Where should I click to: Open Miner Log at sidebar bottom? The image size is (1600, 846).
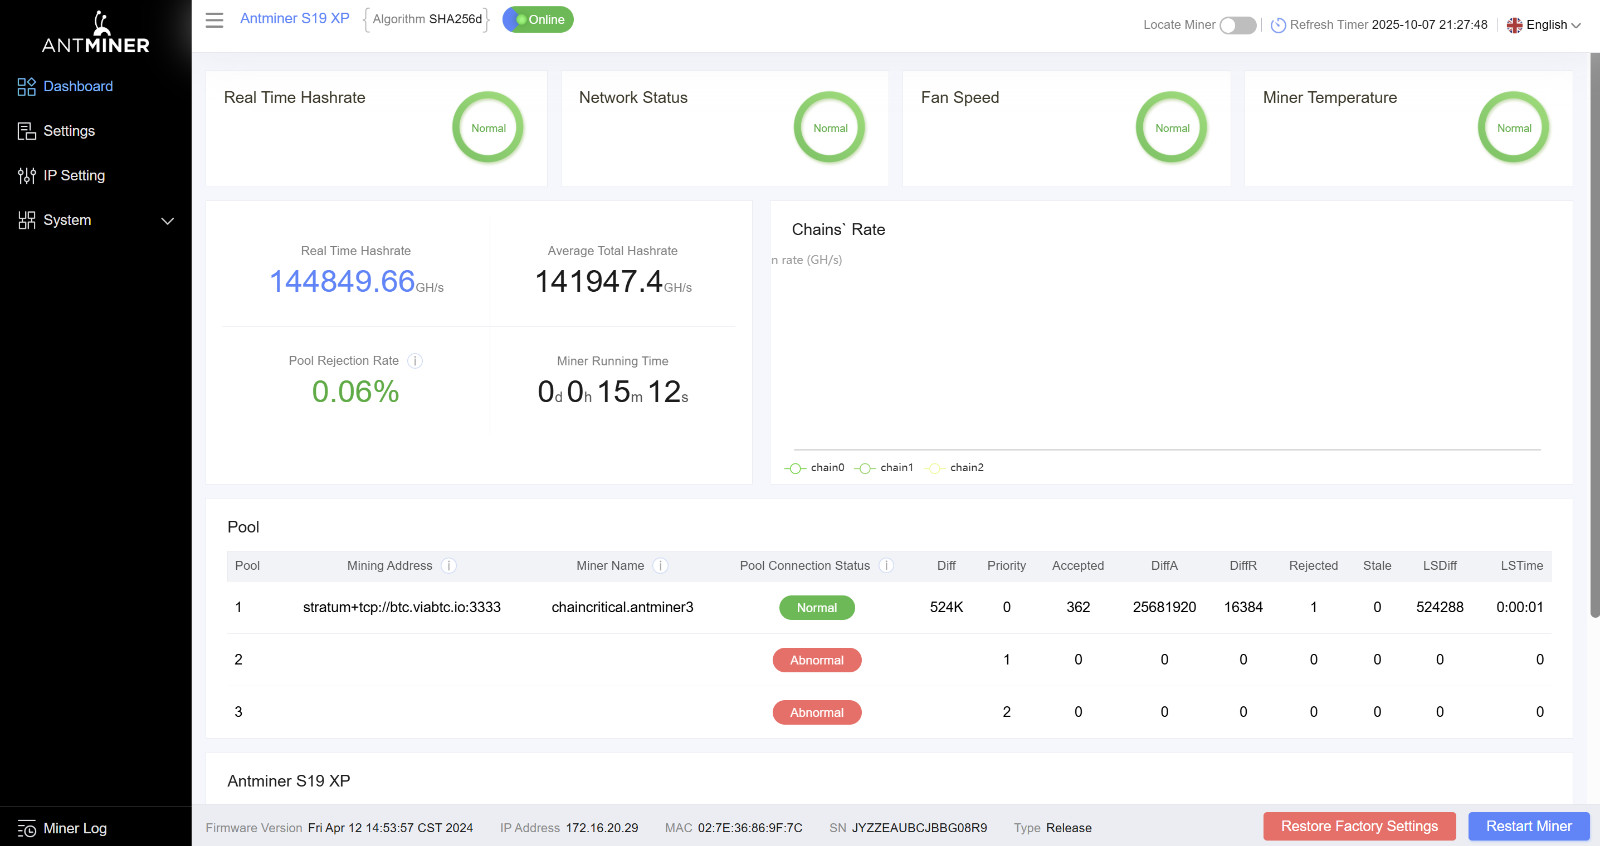pyautogui.click(x=75, y=828)
